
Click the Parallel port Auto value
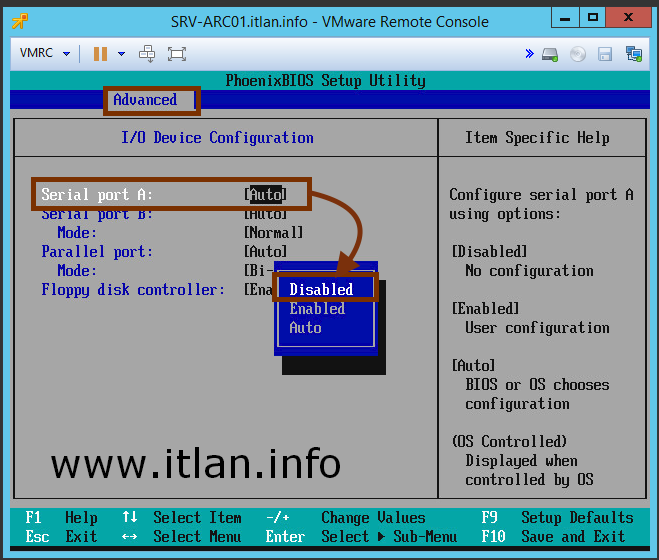click(x=265, y=252)
